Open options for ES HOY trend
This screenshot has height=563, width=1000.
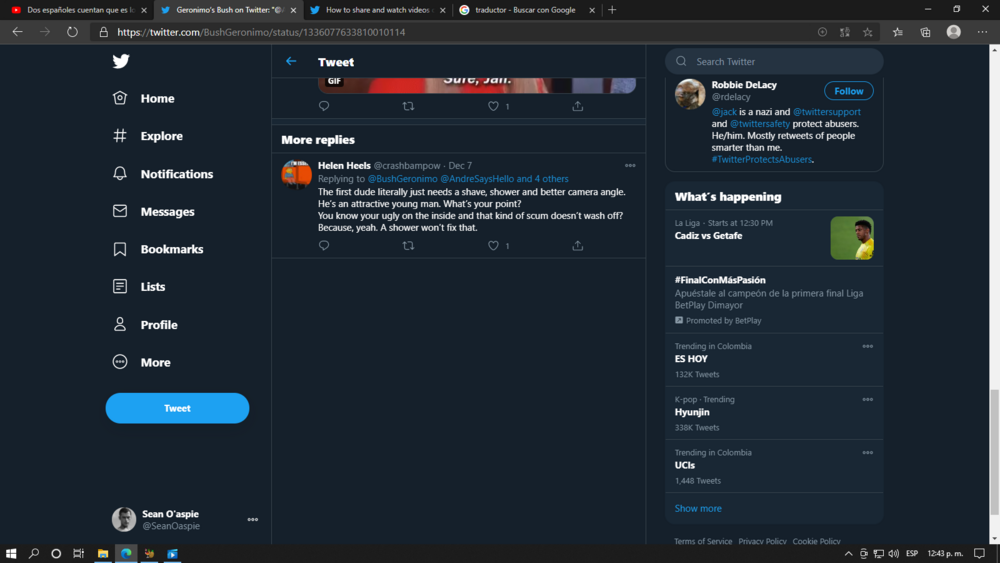[x=867, y=346]
